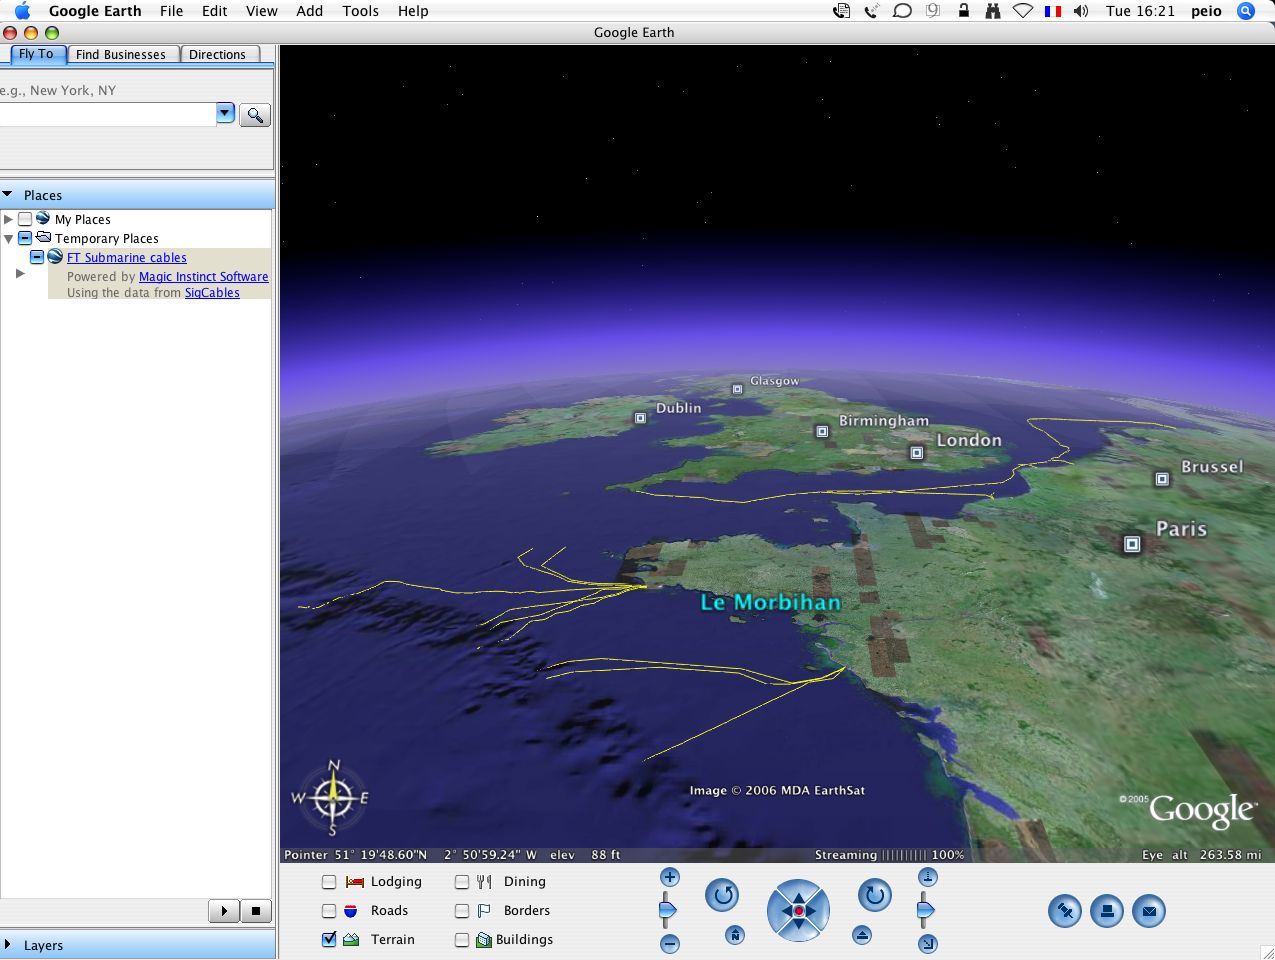Click the tilt slider handle
The image size is (1275, 960).
point(926,908)
